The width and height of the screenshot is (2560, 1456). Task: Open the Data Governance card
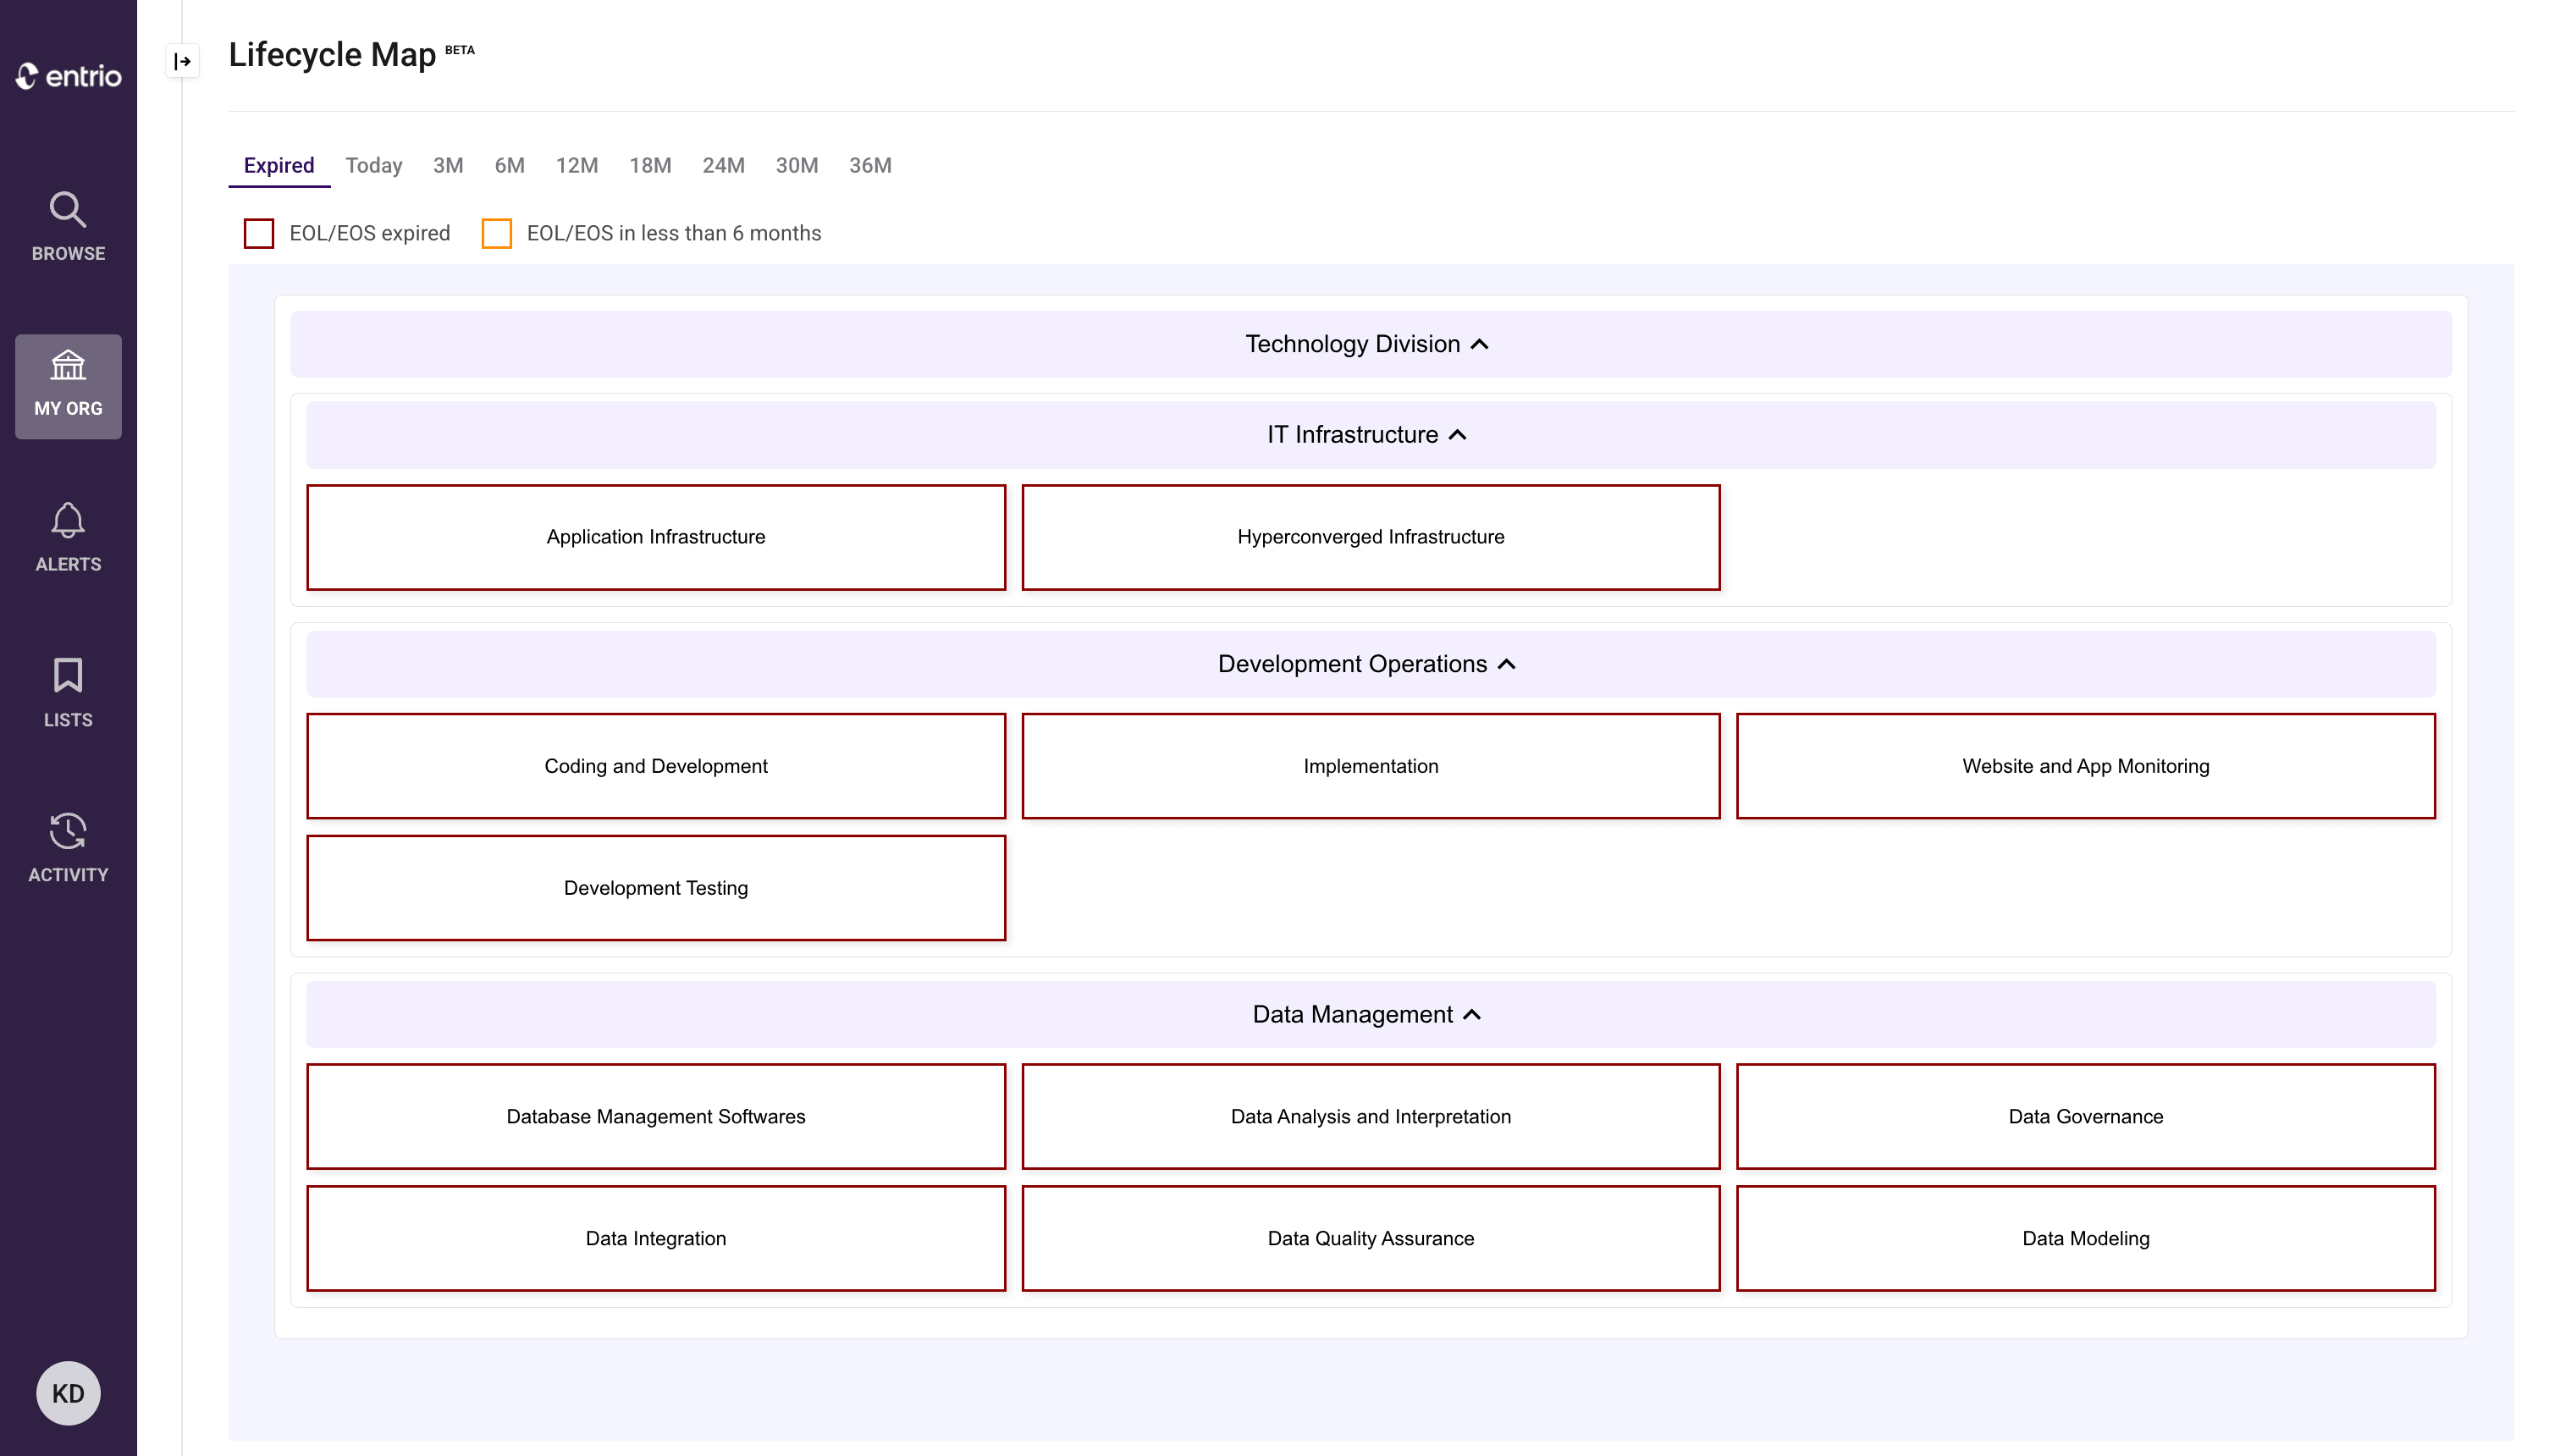click(2086, 1116)
